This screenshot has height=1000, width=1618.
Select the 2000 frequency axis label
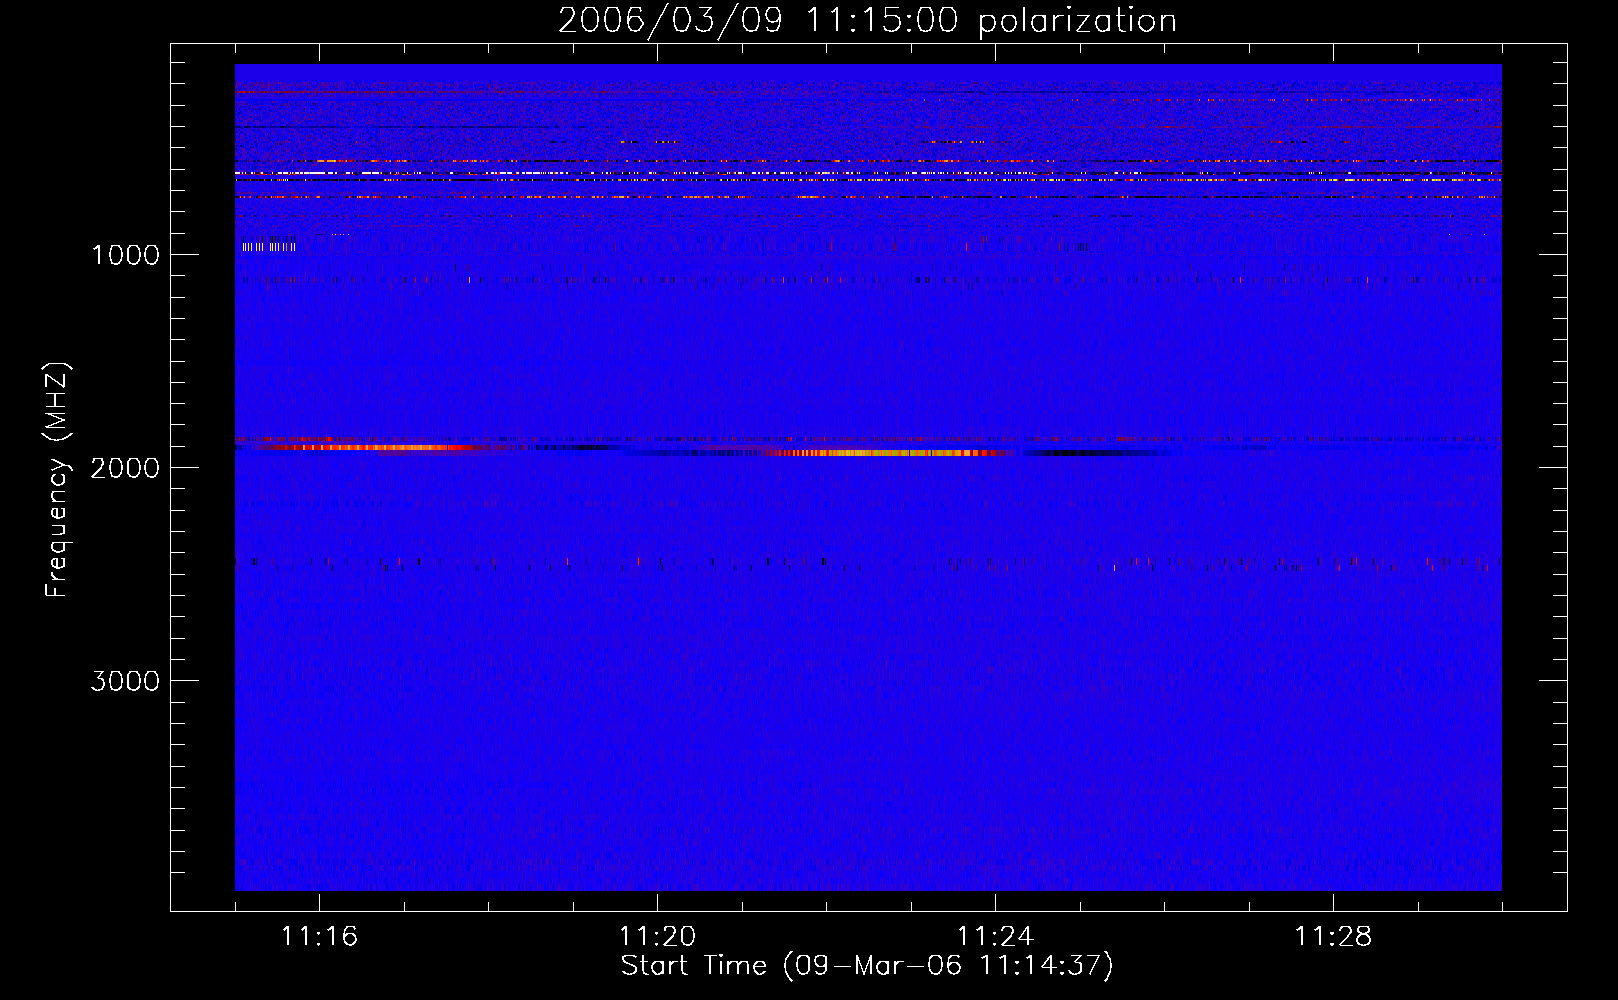(x=125, y=468)
